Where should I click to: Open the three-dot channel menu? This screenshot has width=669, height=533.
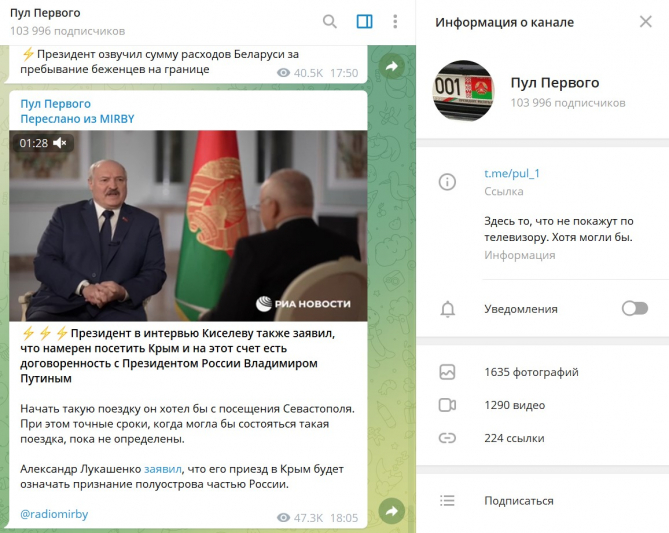[x=395, y=21]
